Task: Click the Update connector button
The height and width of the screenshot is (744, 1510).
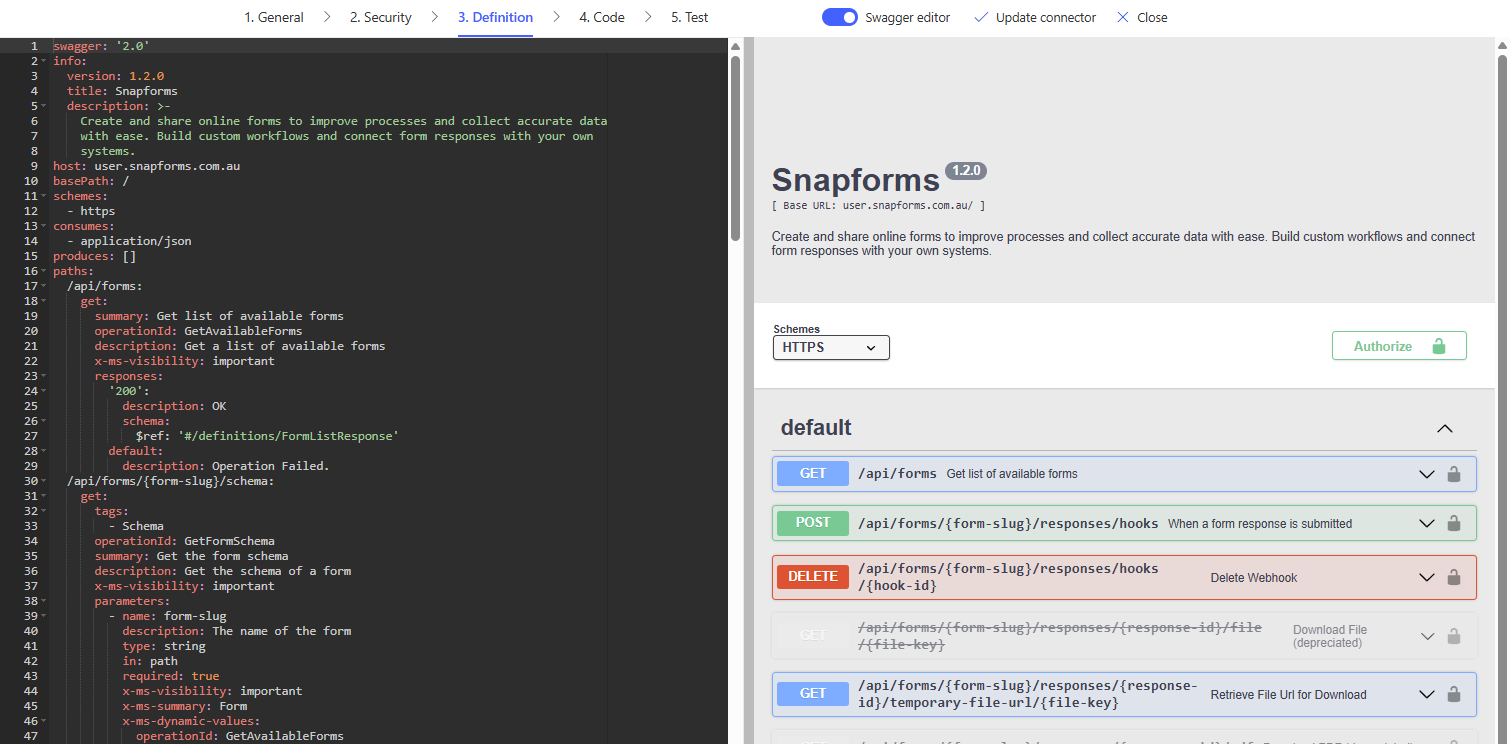Action: (x=1035, y=17)
